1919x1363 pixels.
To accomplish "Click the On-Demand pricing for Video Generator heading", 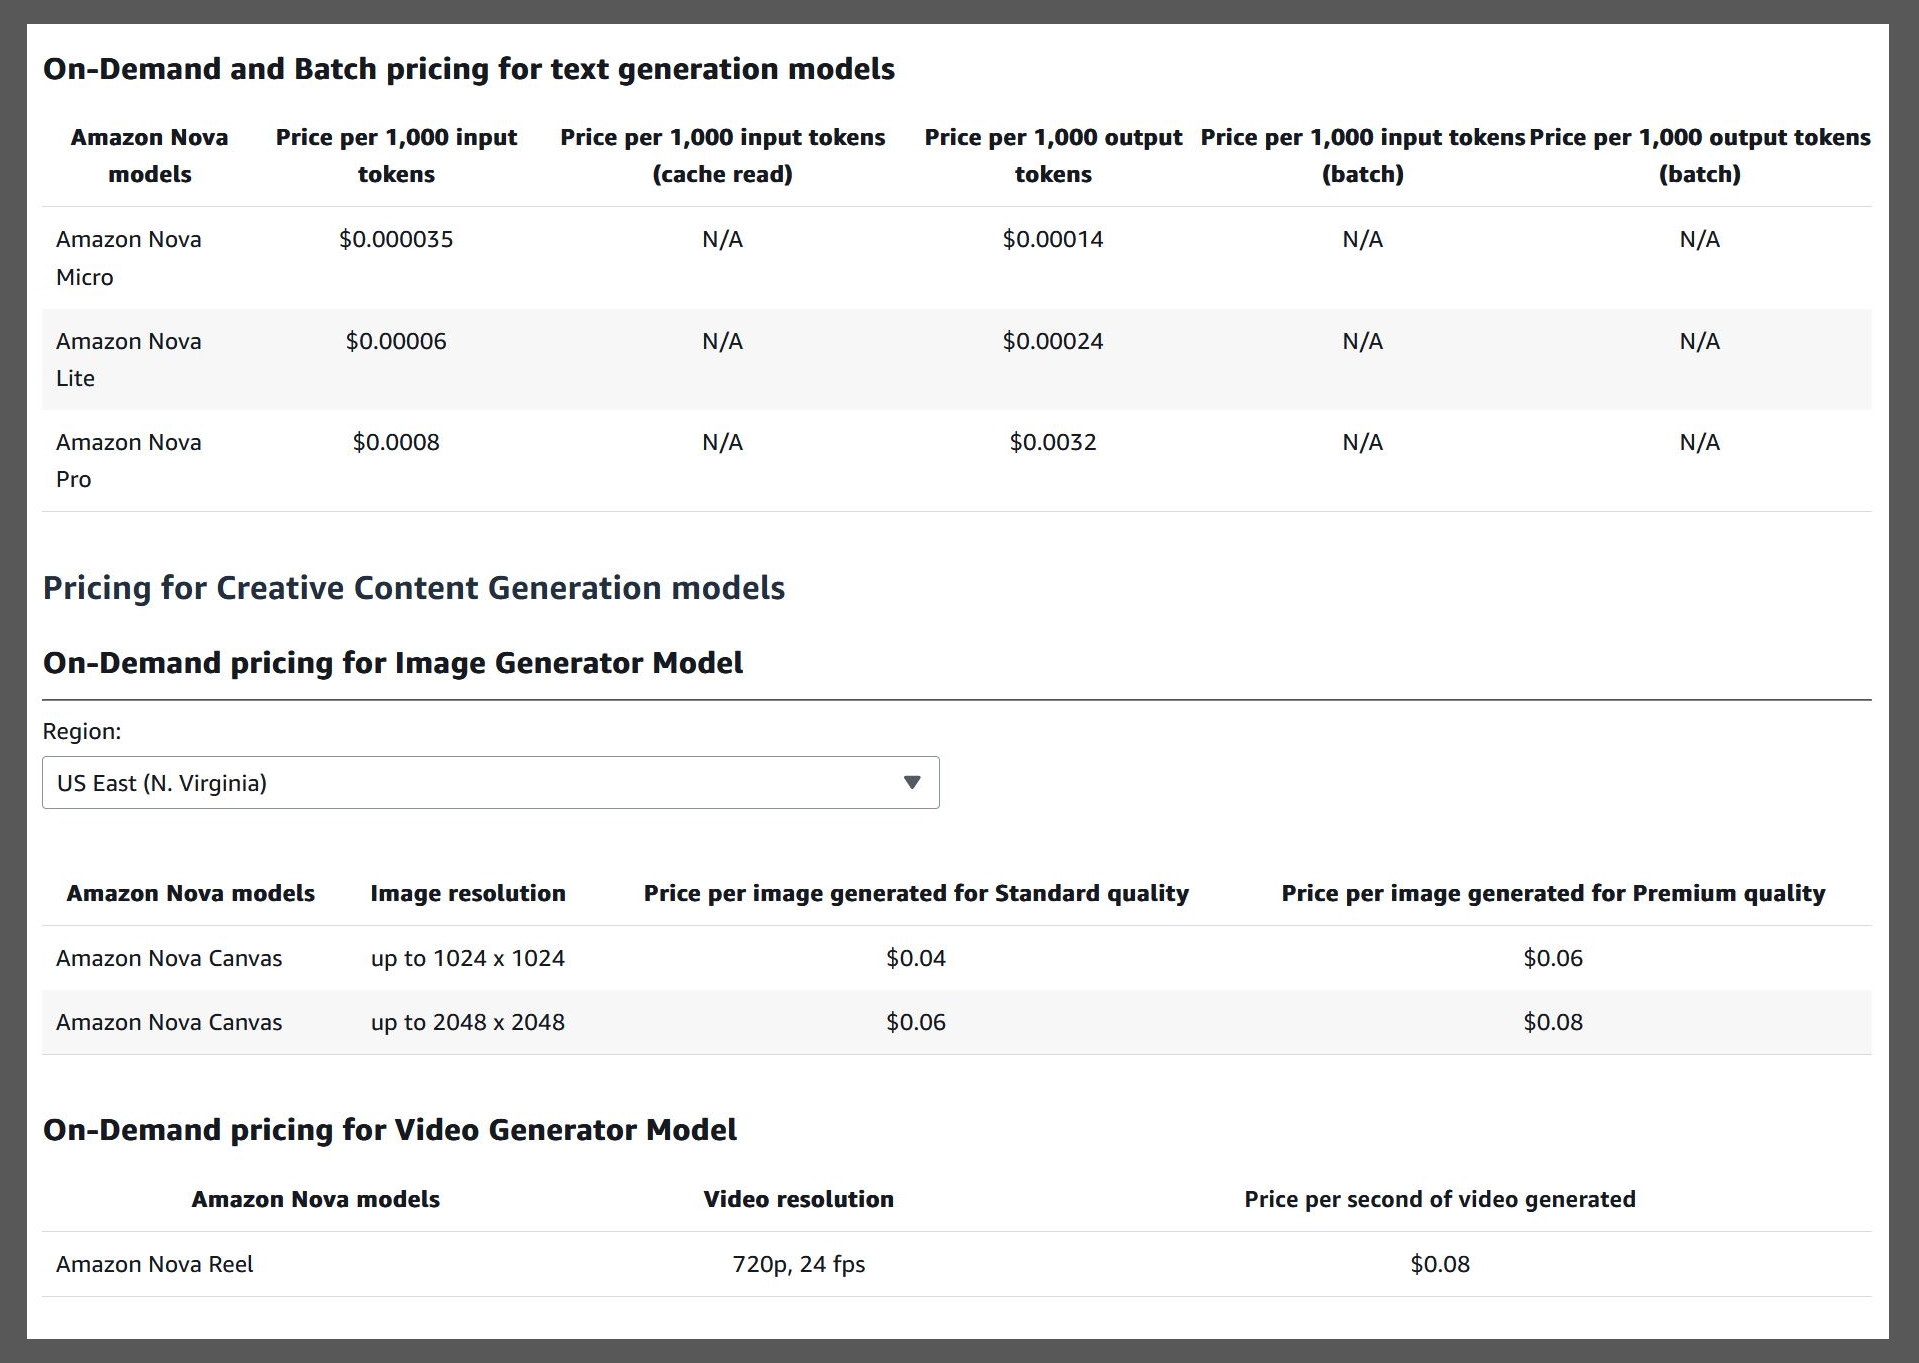I will pyautogui.click(x=389, y=1130).
